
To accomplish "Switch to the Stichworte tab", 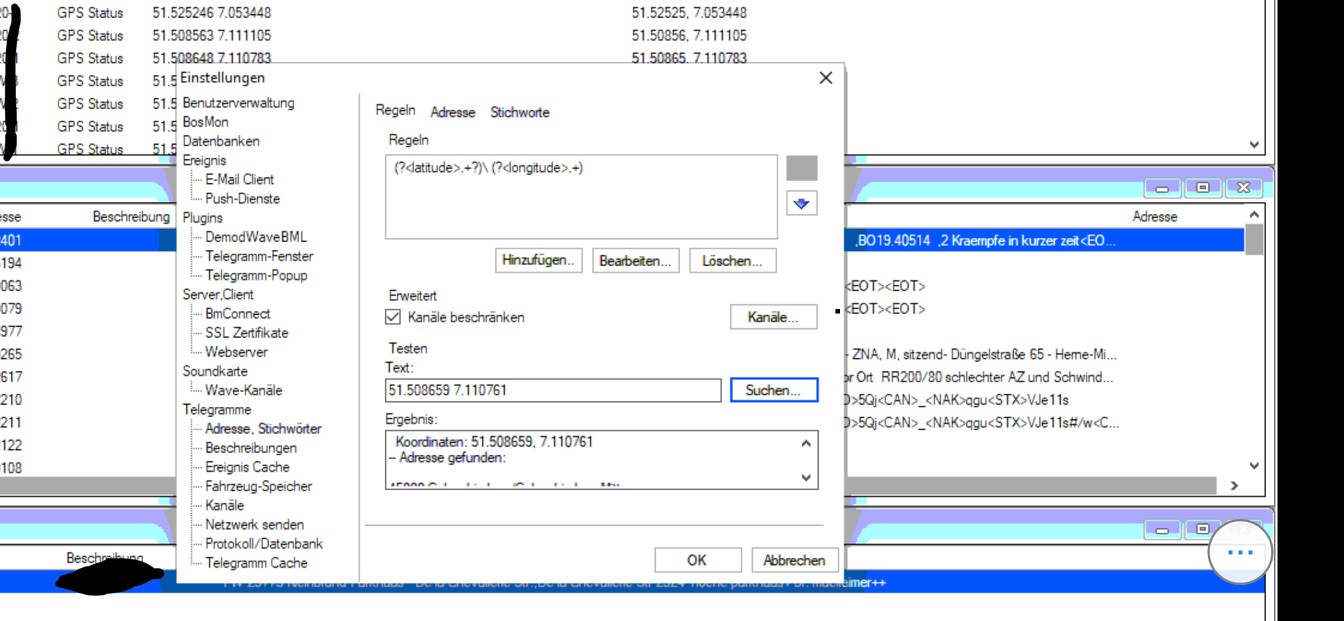I will tap(519, 112).
